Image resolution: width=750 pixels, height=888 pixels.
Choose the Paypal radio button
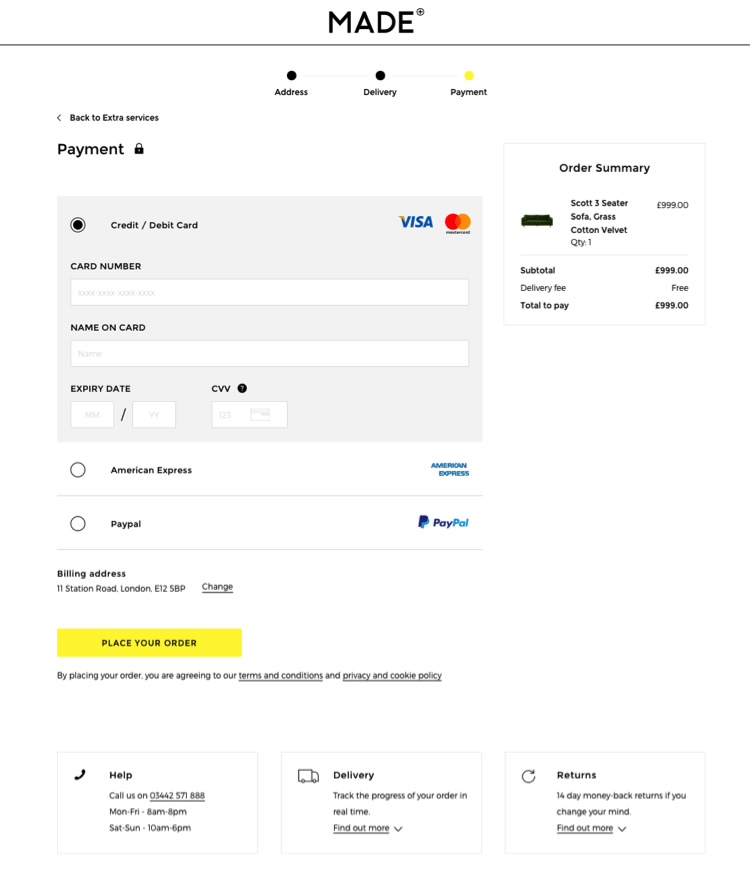(78, 524)
